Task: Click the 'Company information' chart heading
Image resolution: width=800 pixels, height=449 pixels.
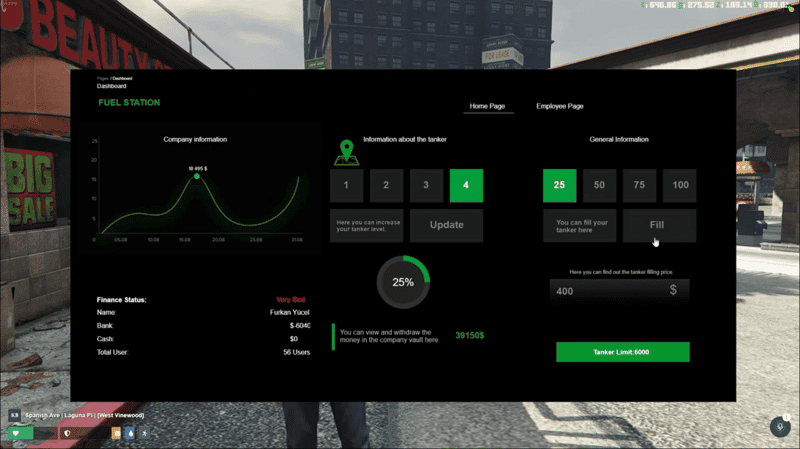Action: [x=195, y=139]
